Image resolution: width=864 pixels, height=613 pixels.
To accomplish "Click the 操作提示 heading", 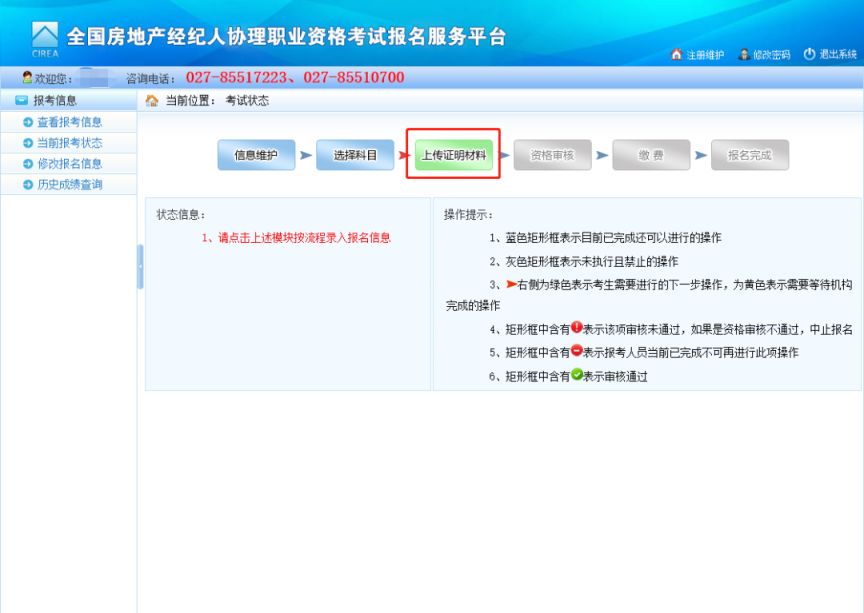I will (468, 214).
